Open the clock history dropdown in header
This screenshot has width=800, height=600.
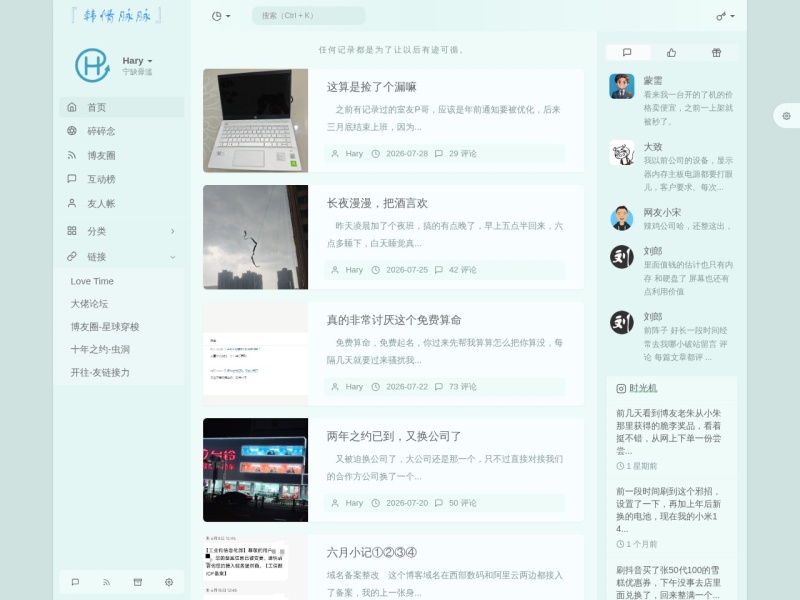[x=220, y=16]
